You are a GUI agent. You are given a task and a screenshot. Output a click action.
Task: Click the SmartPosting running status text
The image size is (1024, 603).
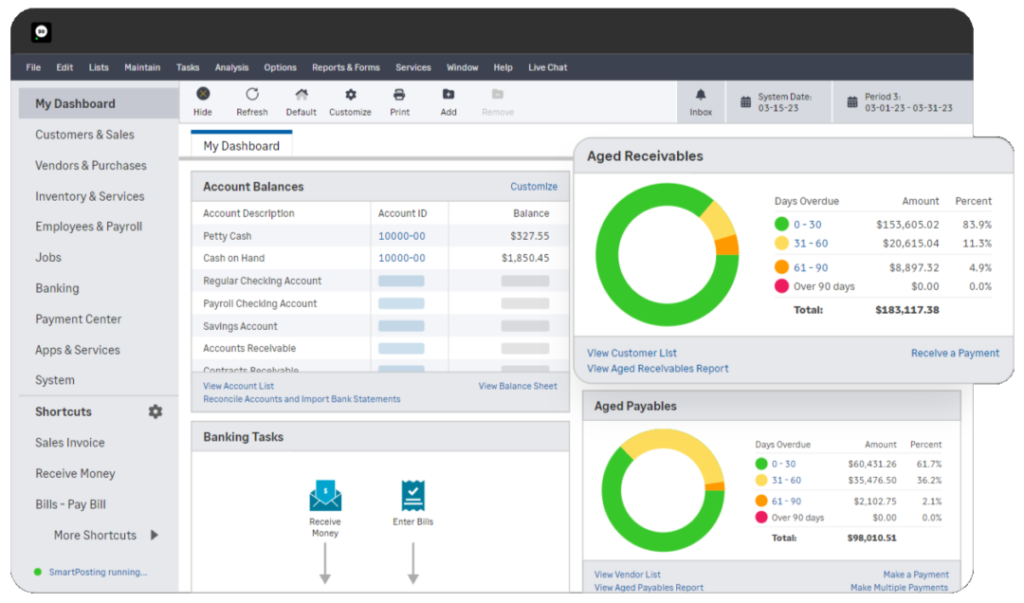pyautogui.click(x=98, y=572)
